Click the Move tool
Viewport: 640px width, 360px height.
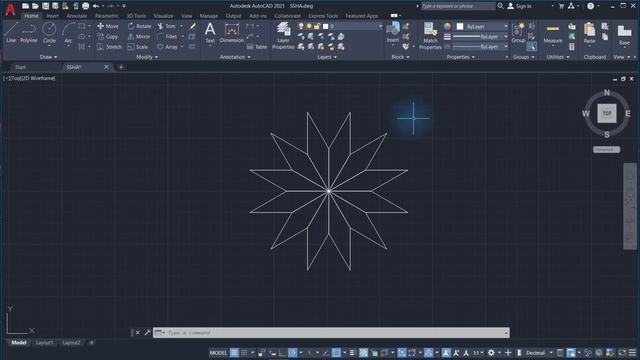pos(108,26)
